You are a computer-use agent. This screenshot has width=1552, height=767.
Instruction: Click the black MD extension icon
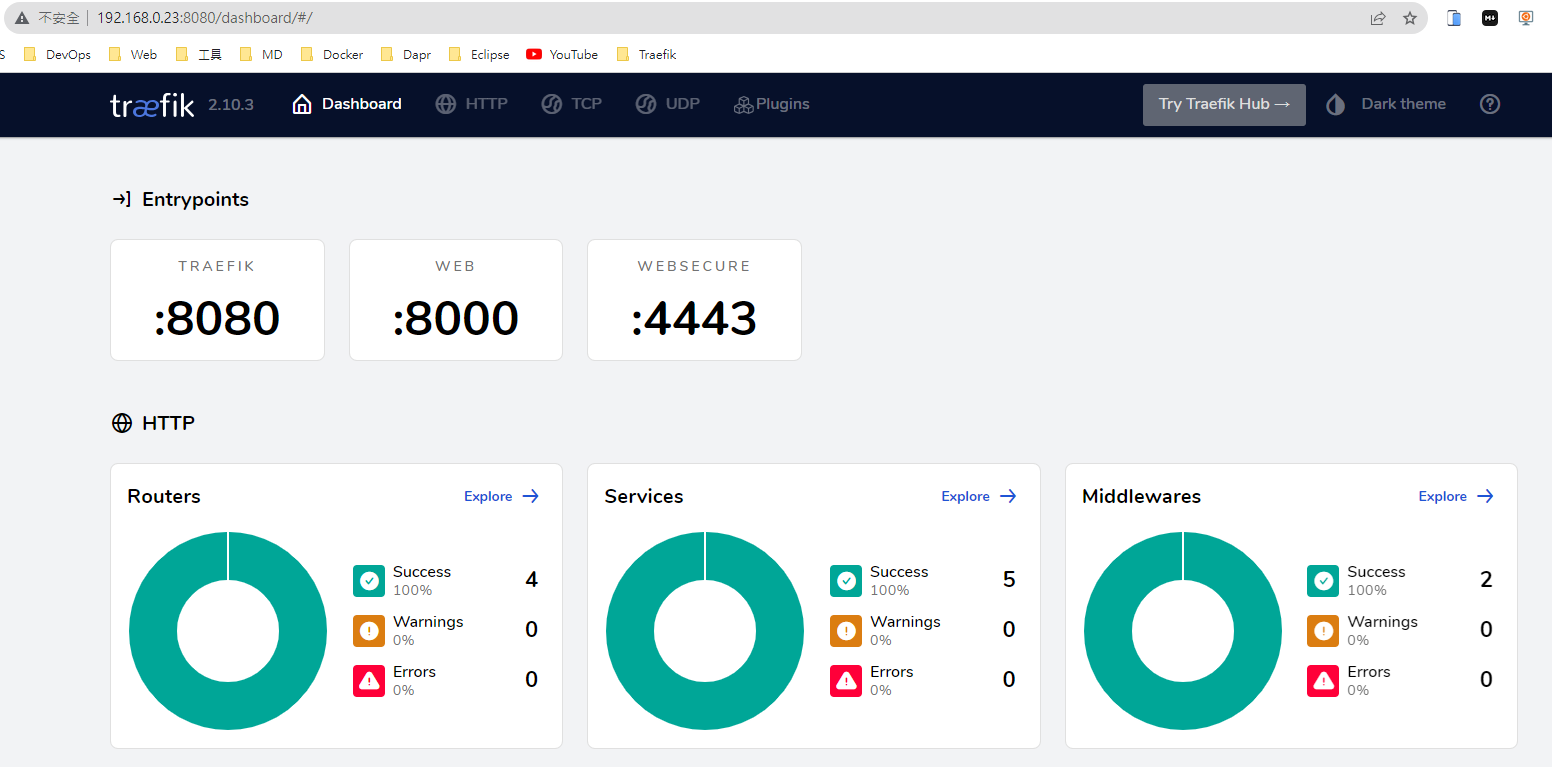coord(1490,18)
